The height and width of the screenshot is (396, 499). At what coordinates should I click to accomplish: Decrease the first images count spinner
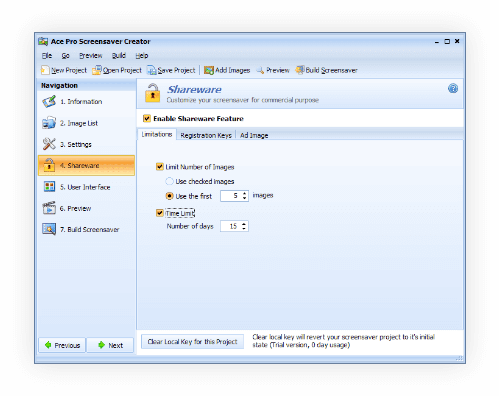click(245, 198)
